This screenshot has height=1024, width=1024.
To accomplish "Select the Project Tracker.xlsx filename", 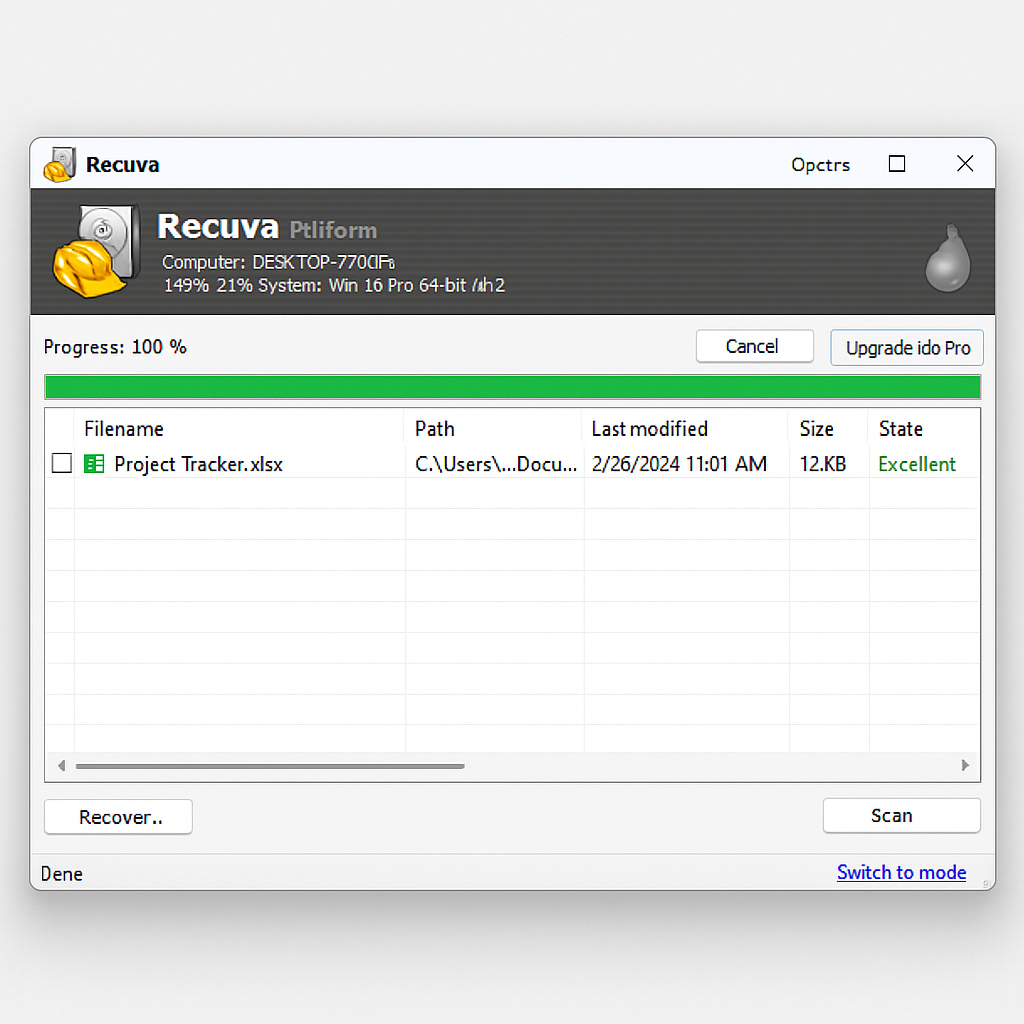I will pos(199,464).
